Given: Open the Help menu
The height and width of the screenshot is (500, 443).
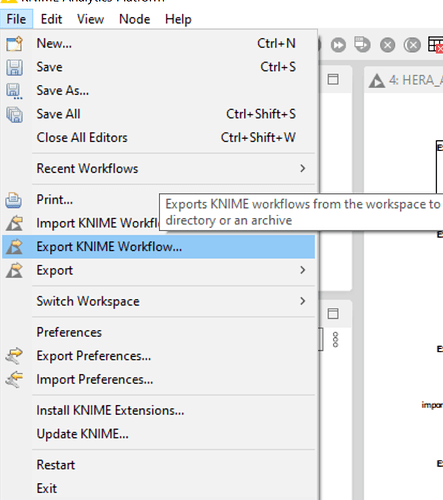Looking at the screenshot, I should [x=178, y=19].
